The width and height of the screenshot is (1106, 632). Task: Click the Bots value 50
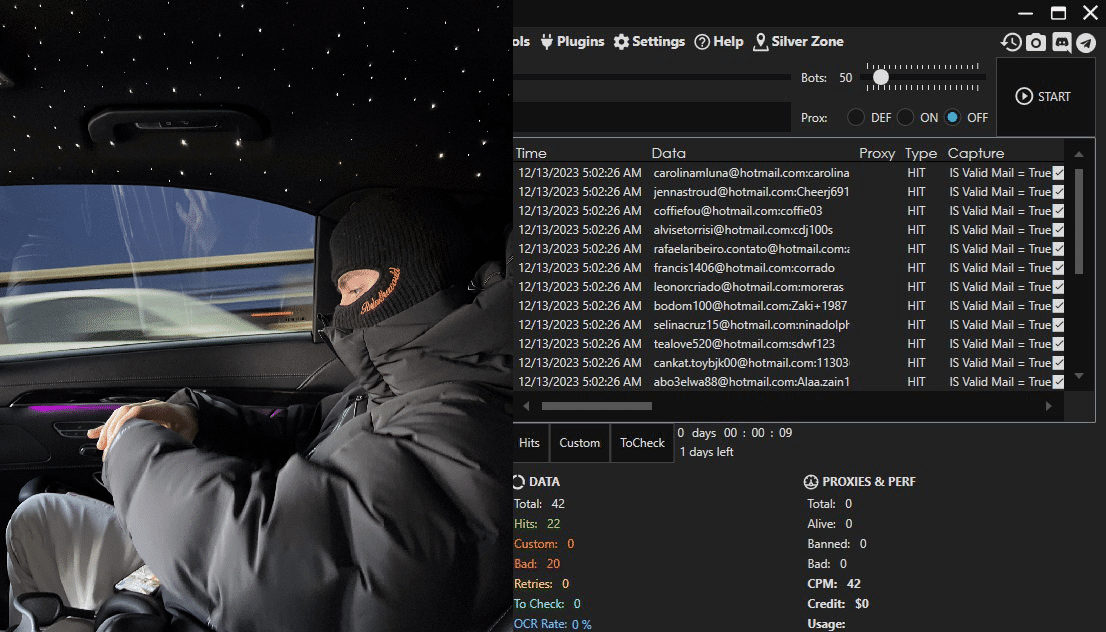point(846,78)
